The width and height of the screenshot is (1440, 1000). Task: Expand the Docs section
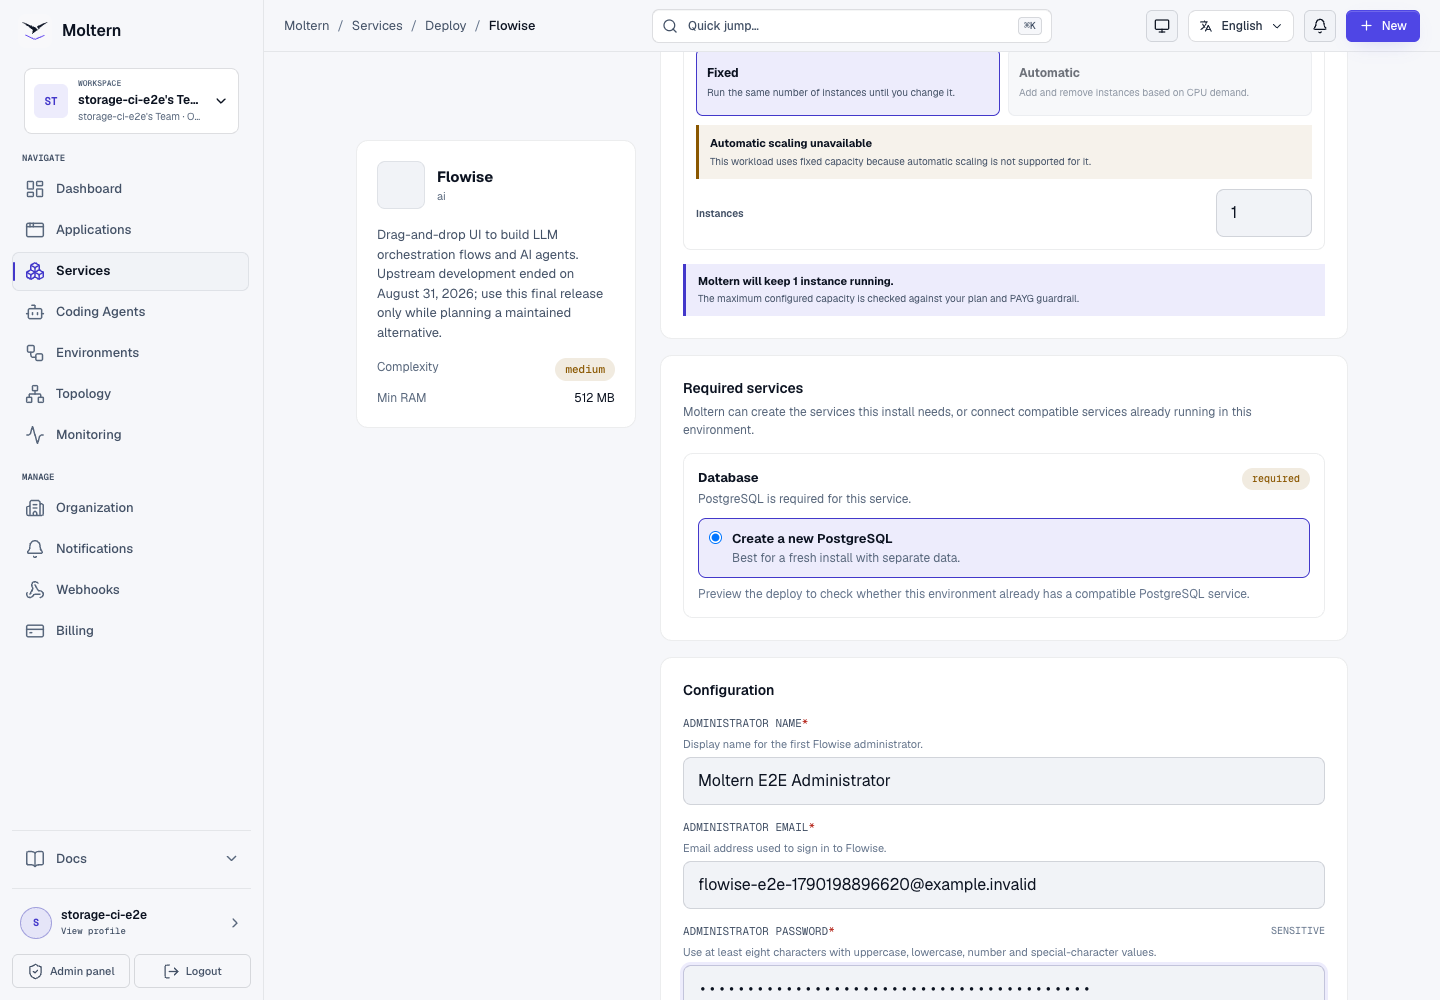click(x=131, y=859)
